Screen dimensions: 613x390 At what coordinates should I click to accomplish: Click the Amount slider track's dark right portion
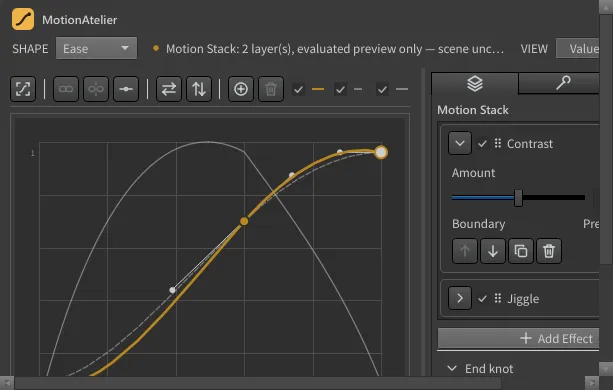tap(554, 198)
